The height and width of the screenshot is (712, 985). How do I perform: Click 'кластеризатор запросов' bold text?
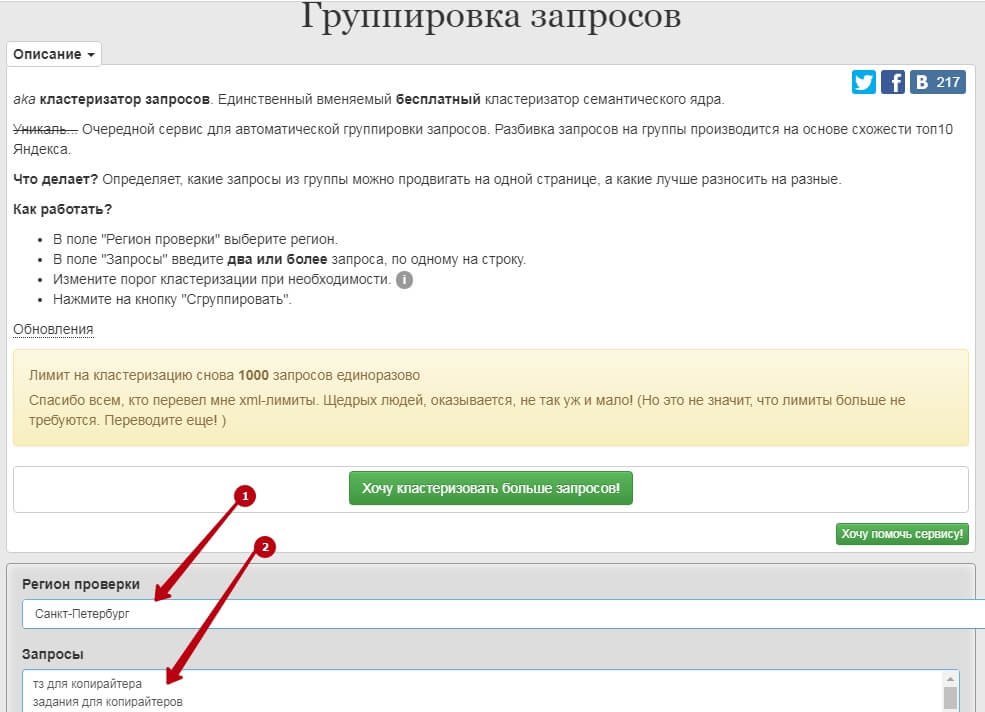[x=124, y=99]
